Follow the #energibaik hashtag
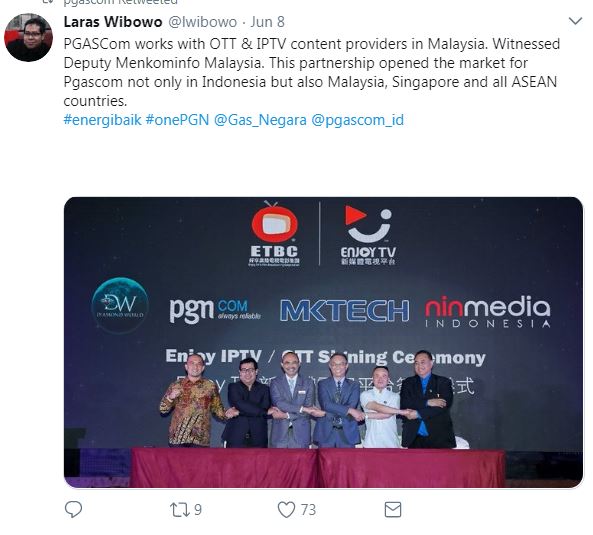The width and height of the screenshot is (593, 535). [x=102, y=120]
